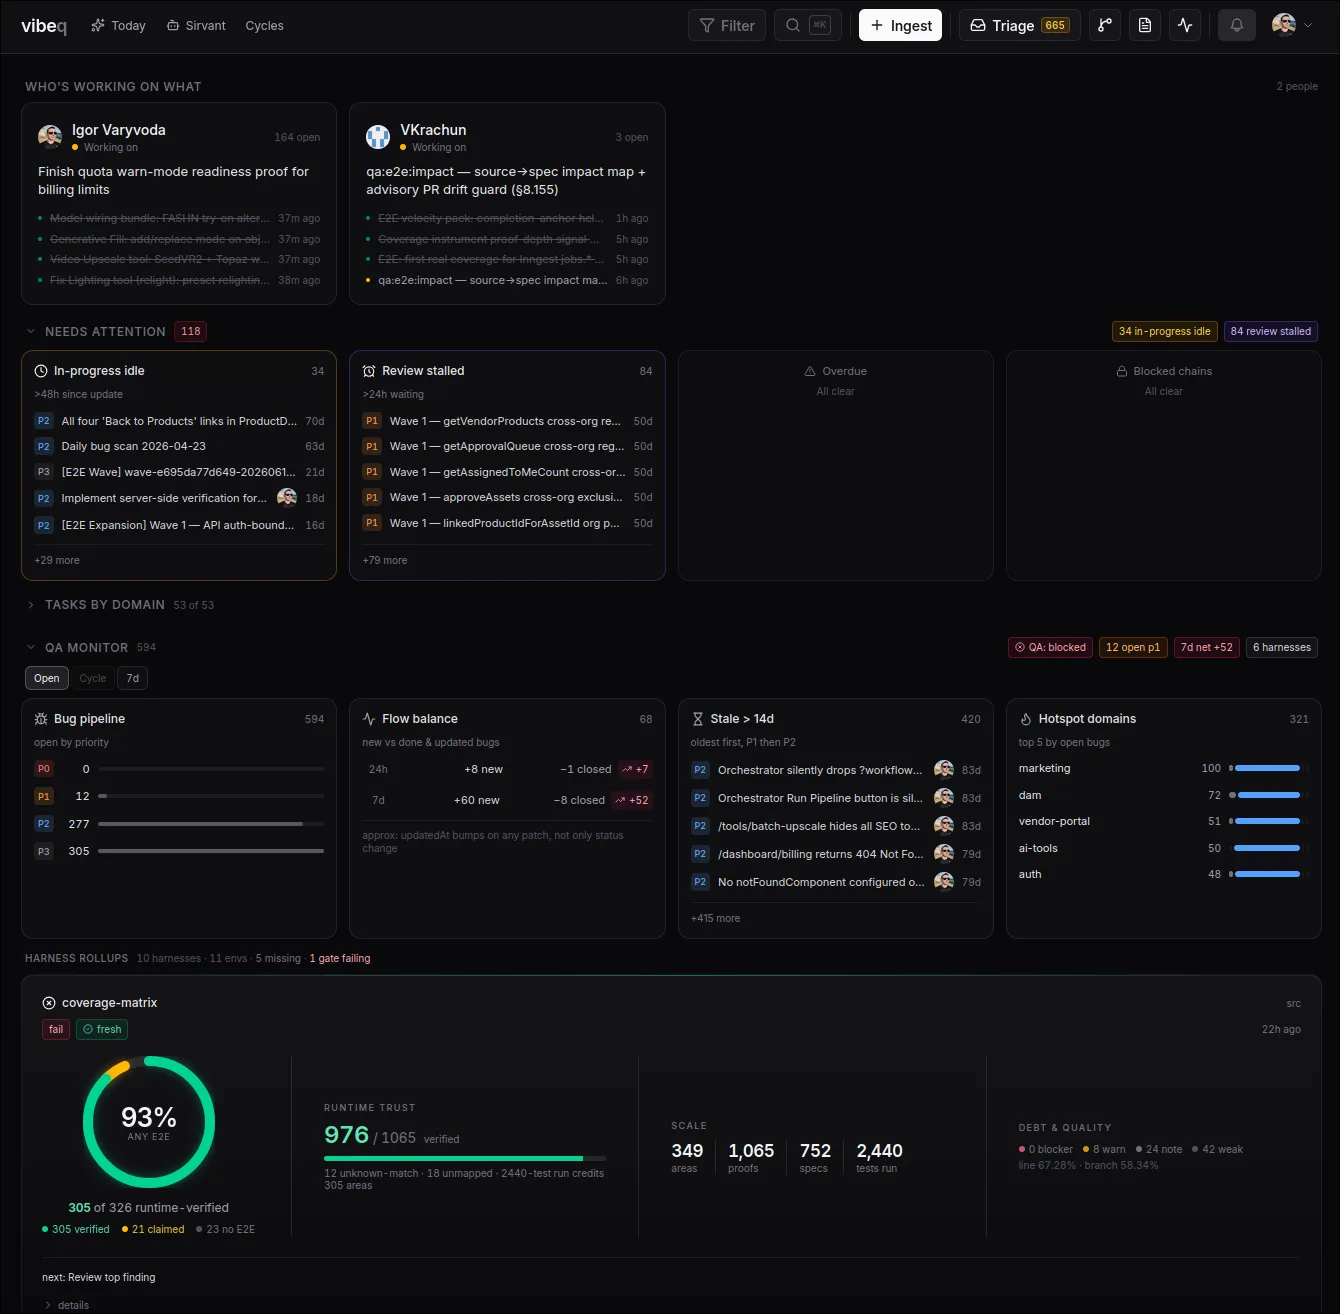Viewport: 1340px width, 1314px height.
Task: Open the vendor-portal hotspot domain
Action: point(1163,821)
